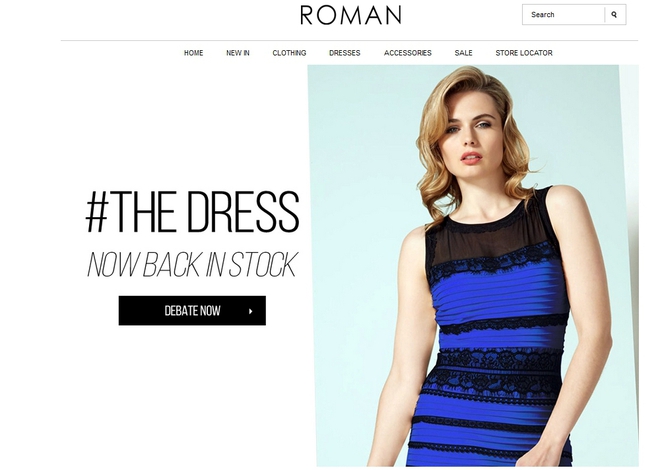Go to New In section
This screenshot has height=470, width=660.
tap(238, 53)
